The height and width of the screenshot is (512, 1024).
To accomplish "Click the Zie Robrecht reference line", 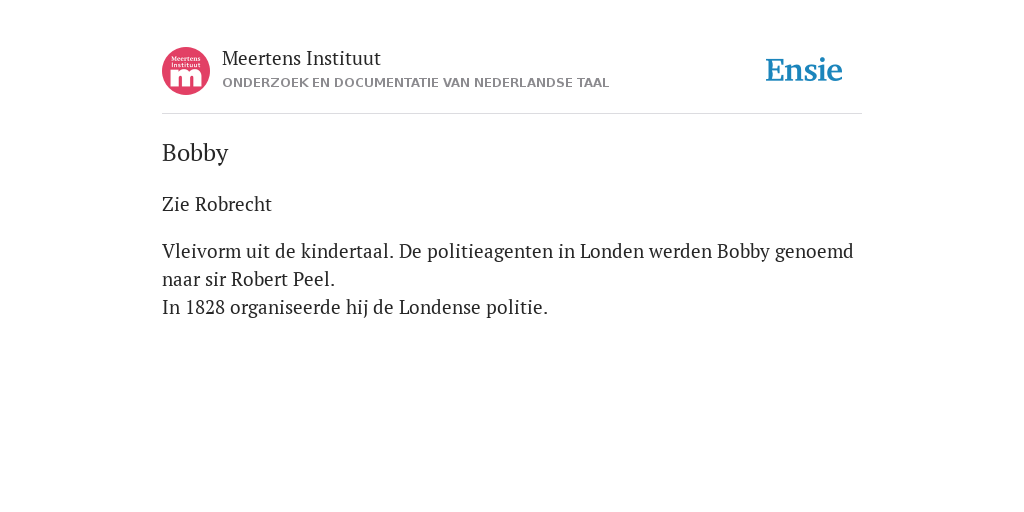I will pyautogui.click(x=217, y=204).
